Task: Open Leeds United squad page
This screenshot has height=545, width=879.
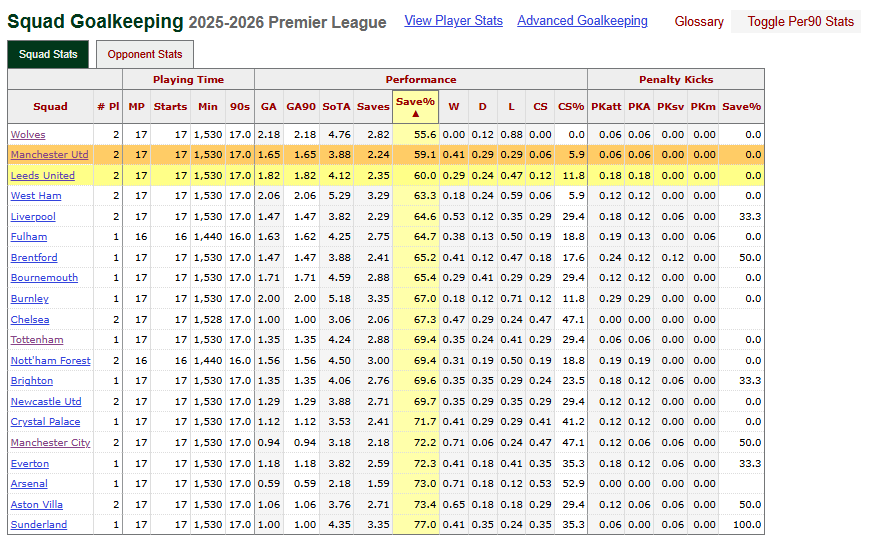Action: (x=42, y=175)
